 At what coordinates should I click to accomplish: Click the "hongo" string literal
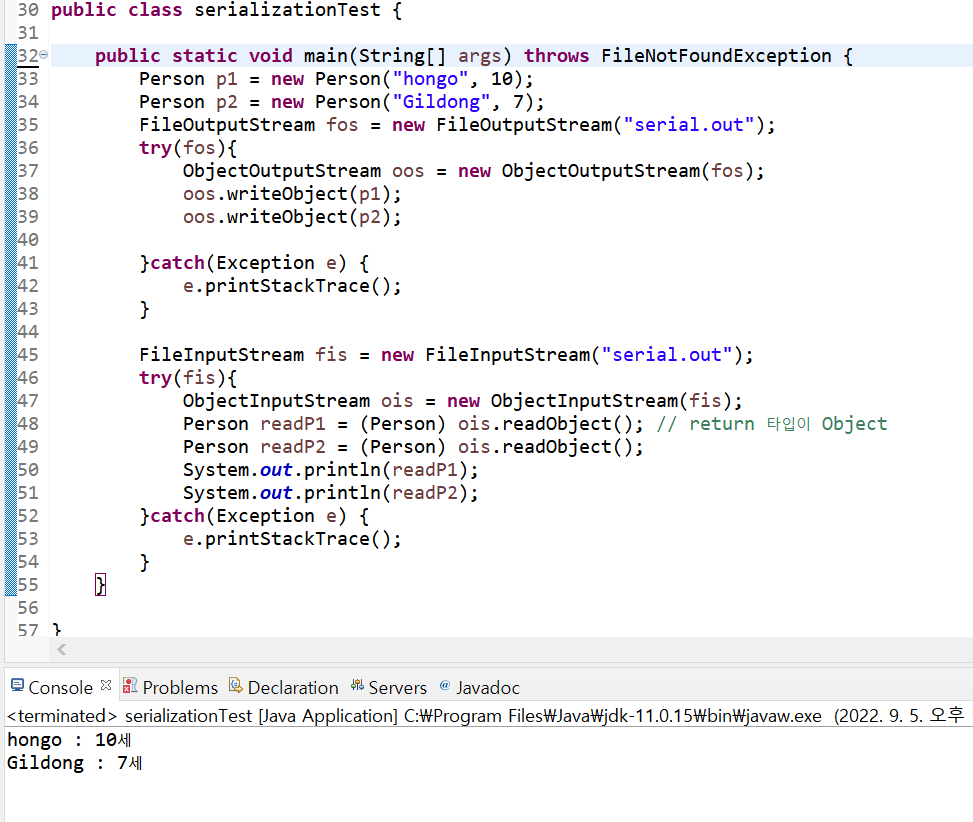point(431,79)
